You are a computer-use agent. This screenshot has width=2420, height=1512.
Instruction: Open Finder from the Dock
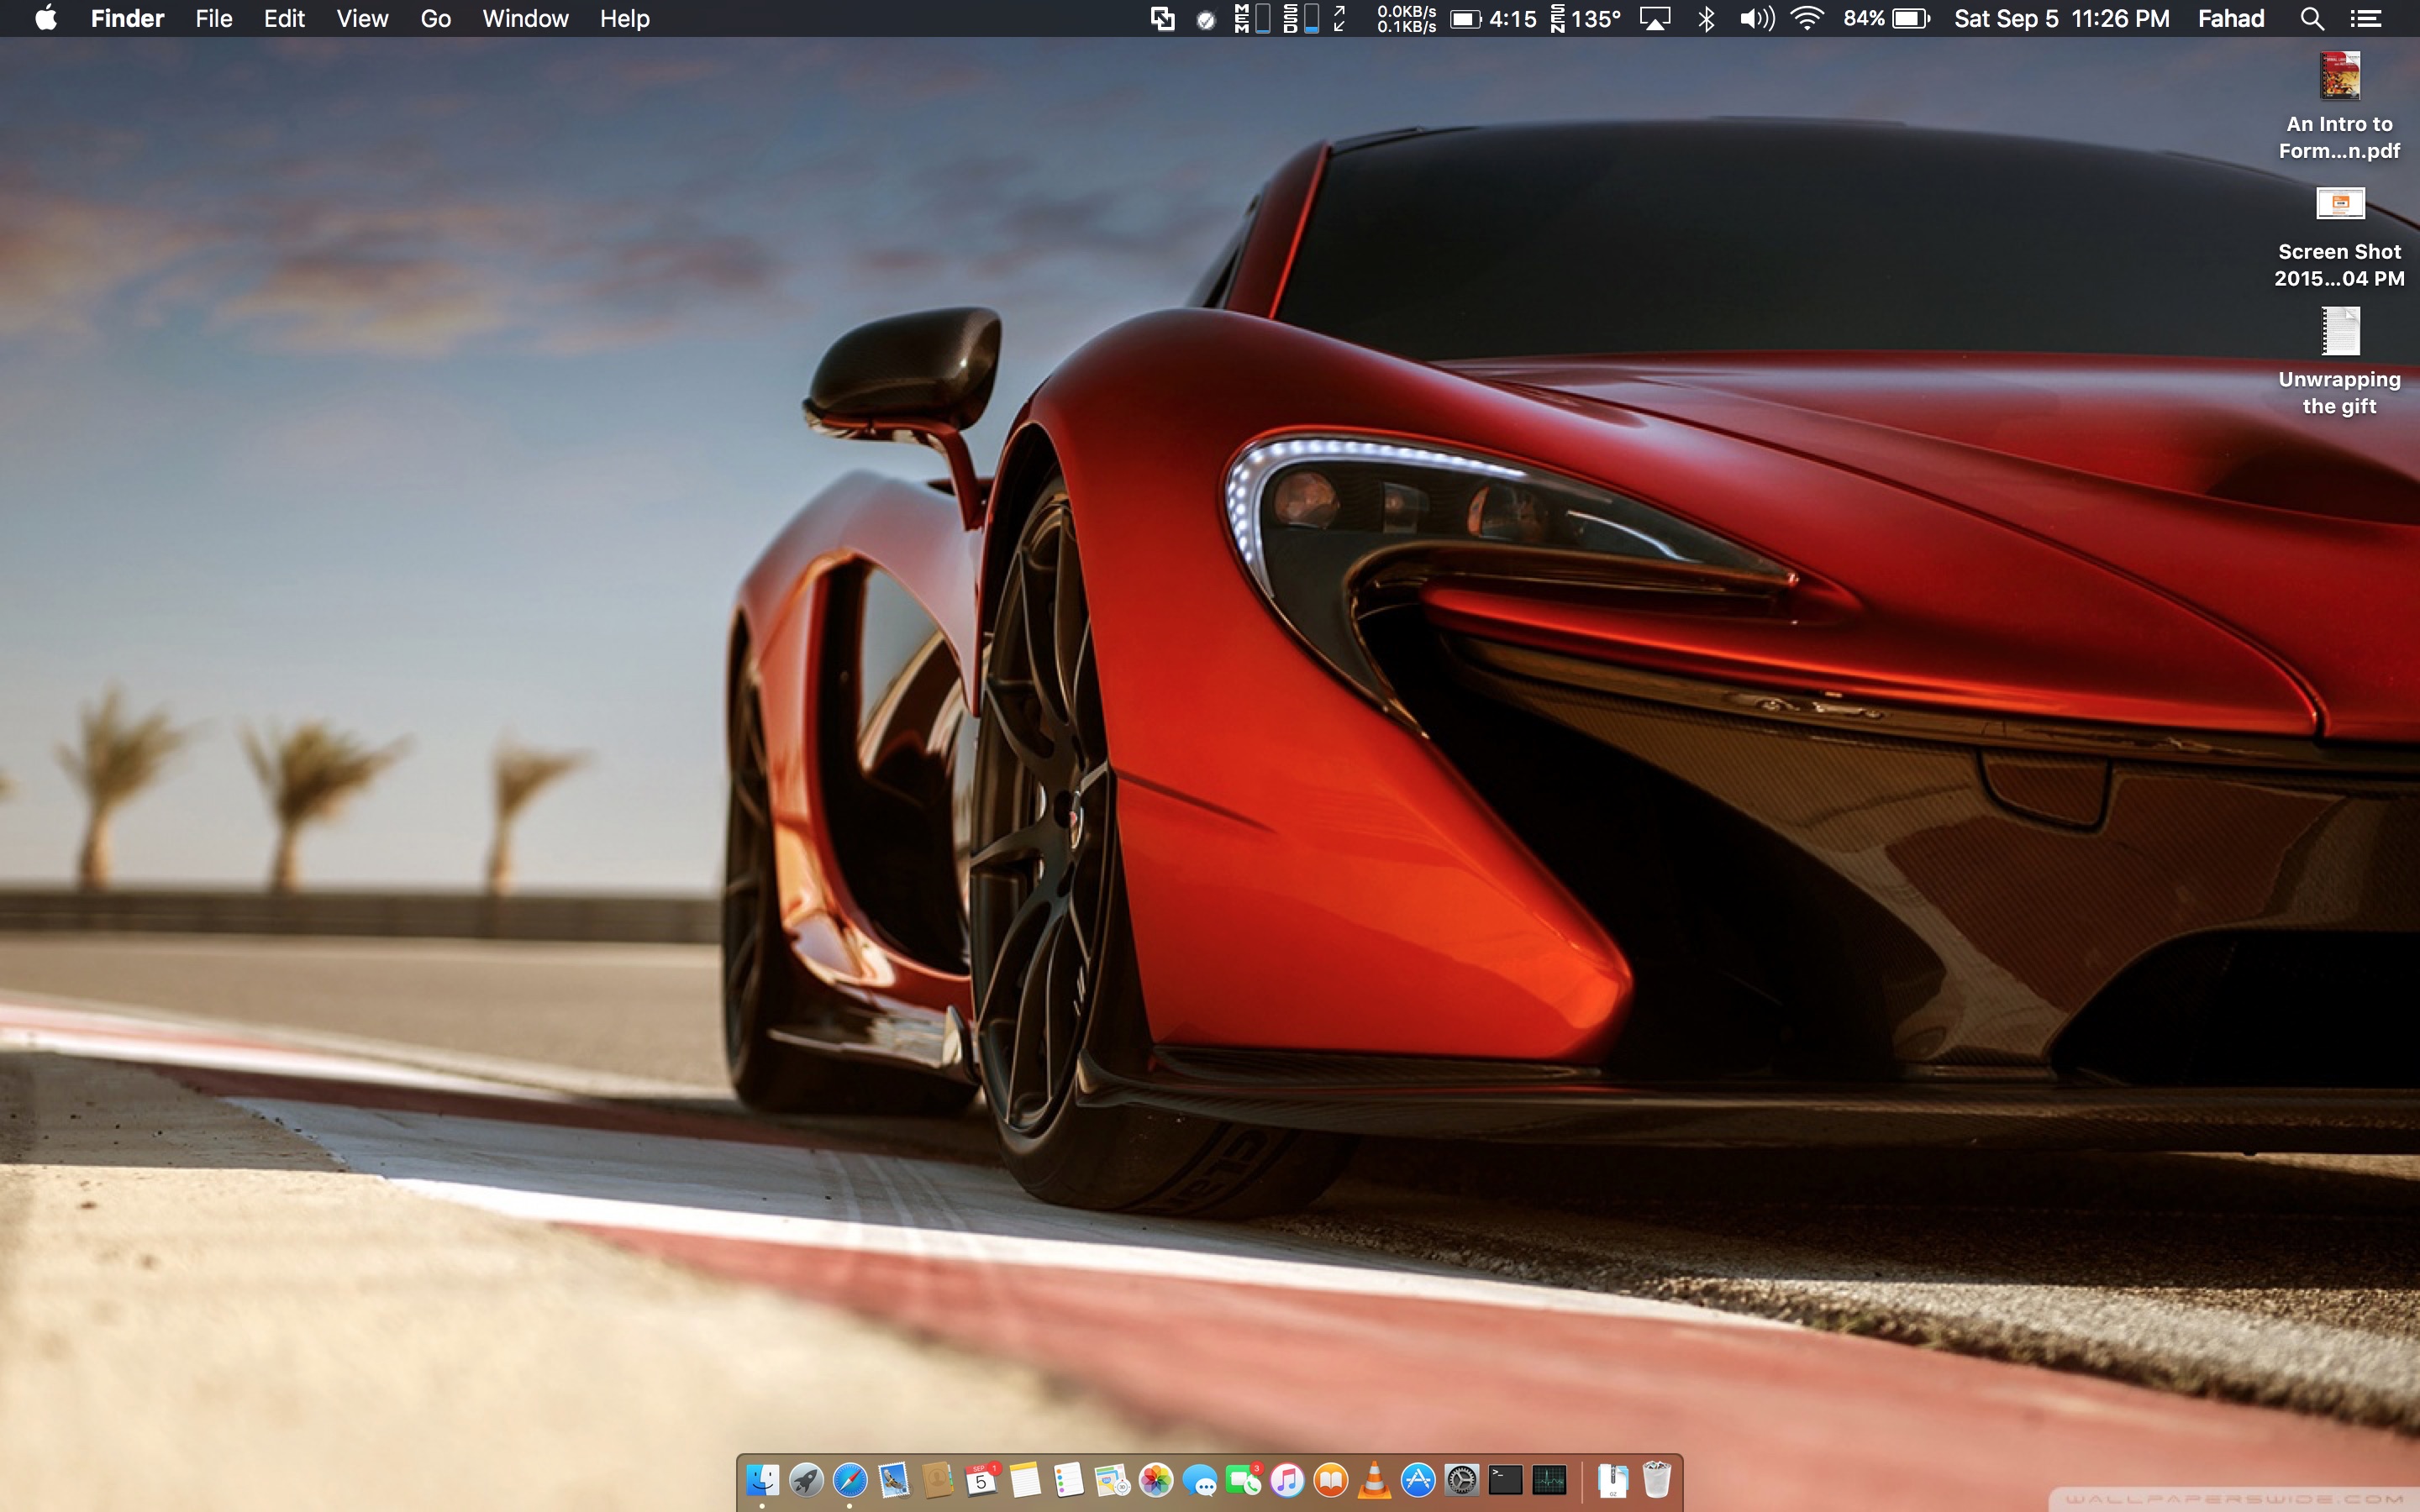(x=762, y=1479)
